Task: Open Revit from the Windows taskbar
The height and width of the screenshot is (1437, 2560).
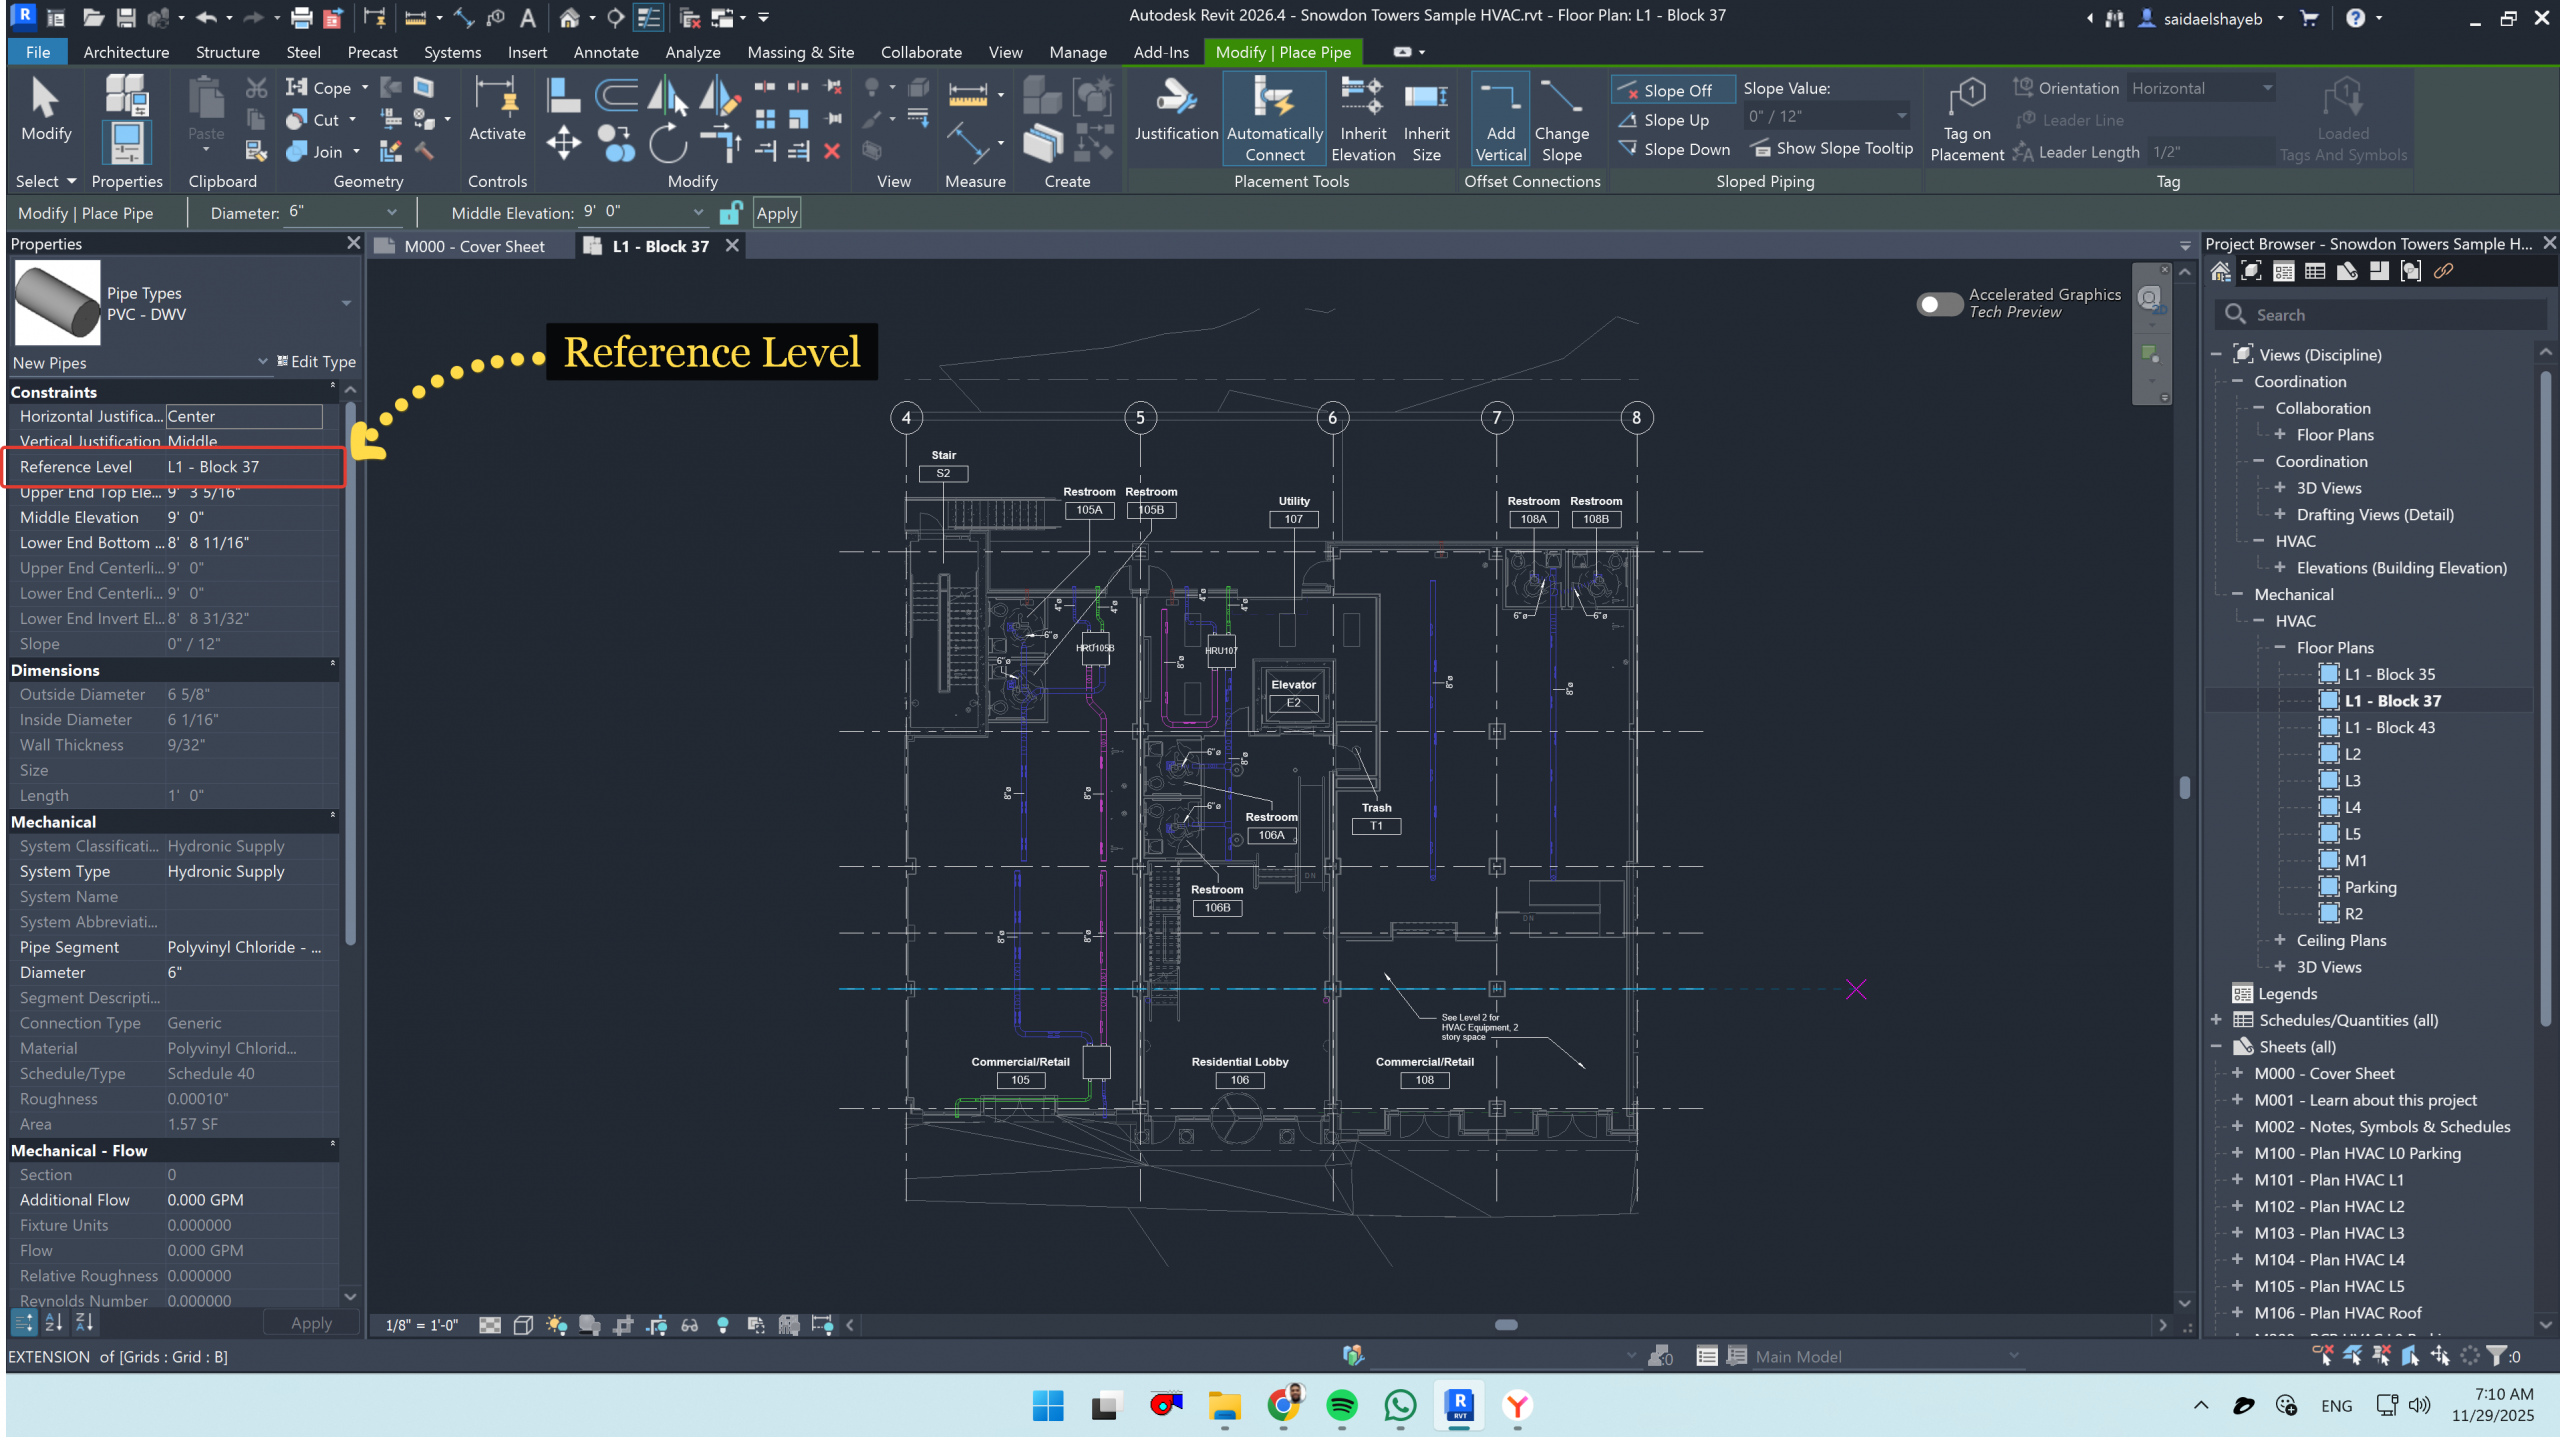Action: (1459, 1405)
